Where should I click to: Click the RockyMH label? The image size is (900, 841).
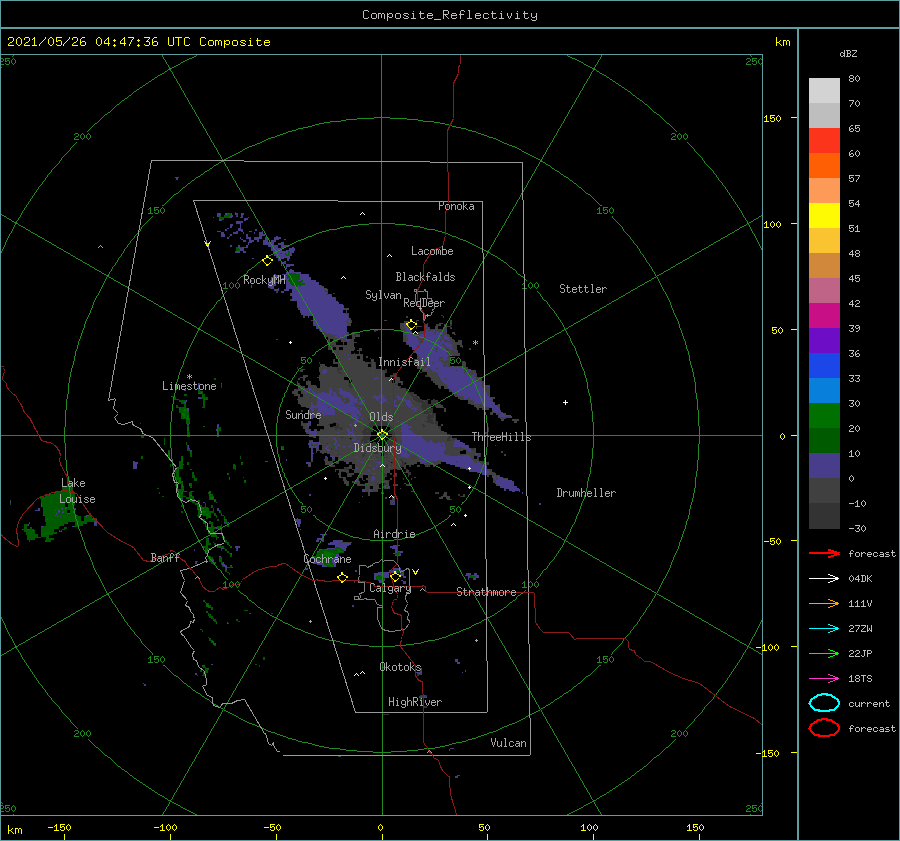[x=264, y=280]
